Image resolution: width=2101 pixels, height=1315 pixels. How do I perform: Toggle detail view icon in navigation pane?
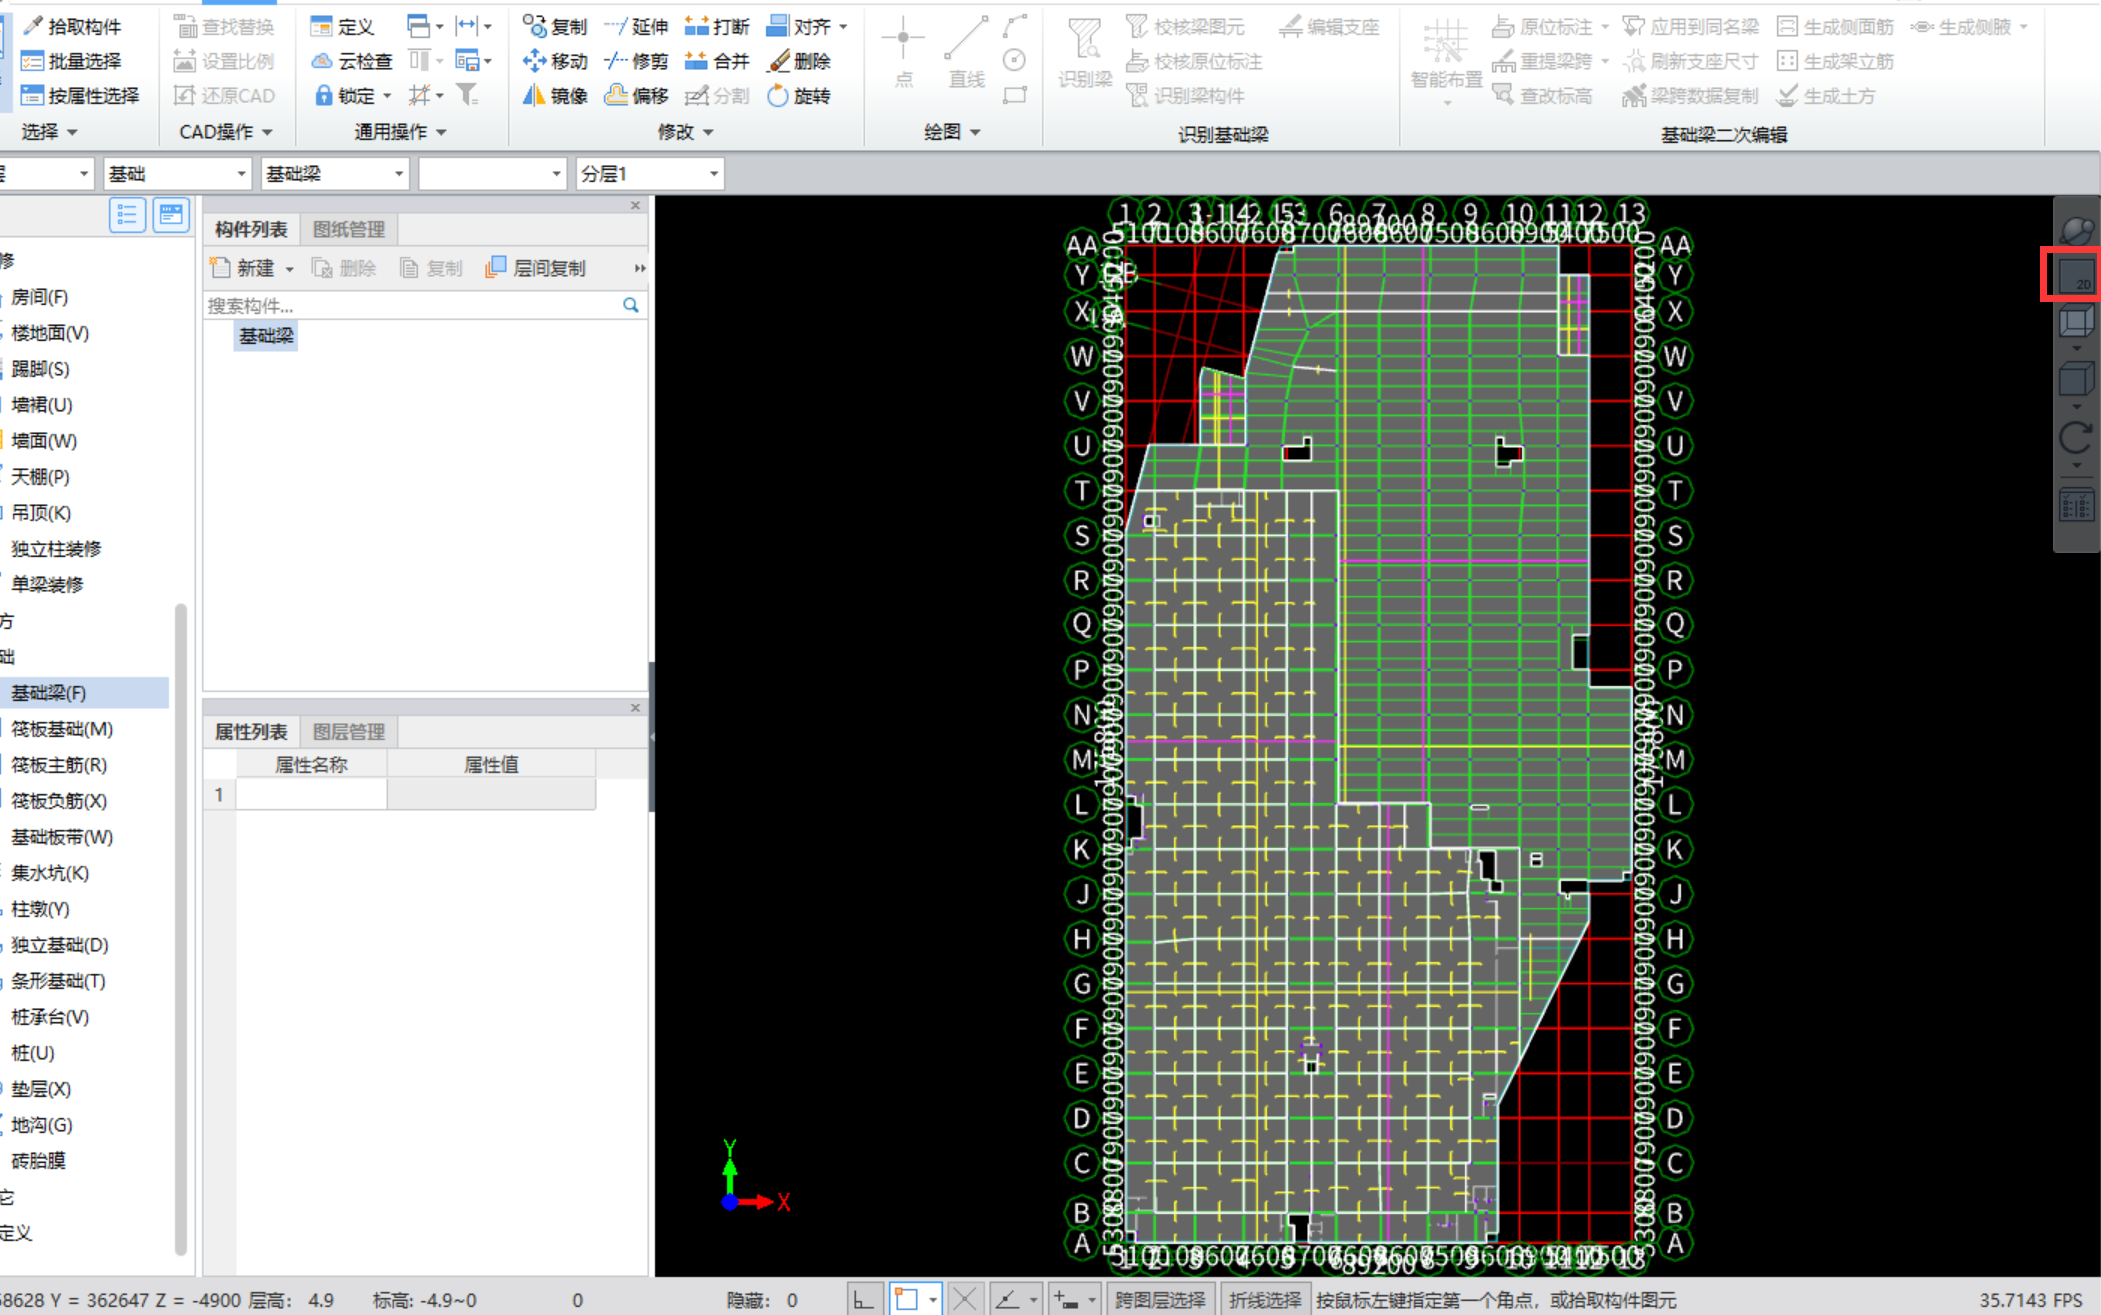(171, 214)
